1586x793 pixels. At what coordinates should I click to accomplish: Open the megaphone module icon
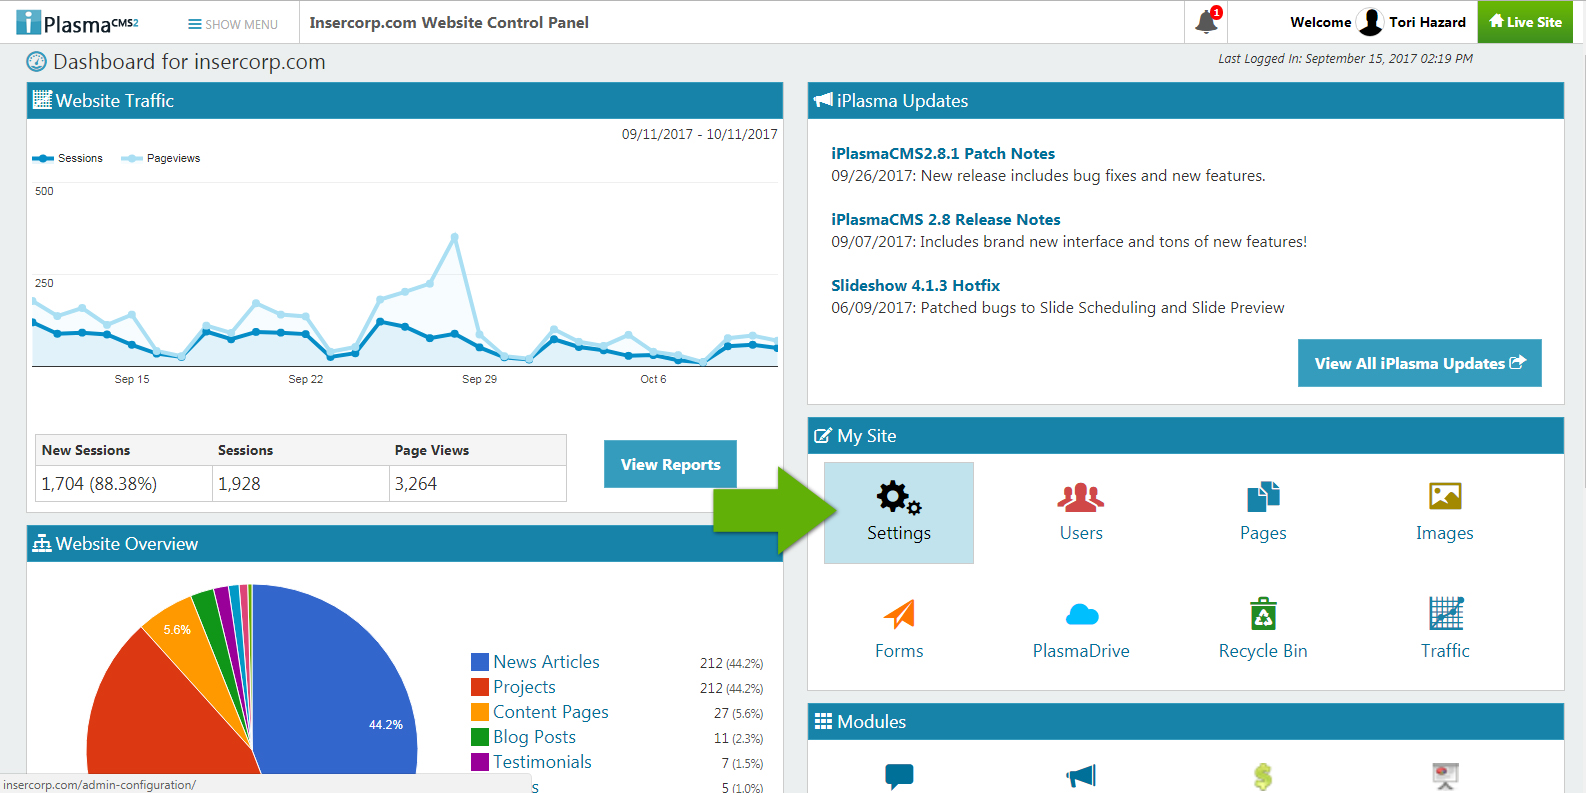[1081, 776]
